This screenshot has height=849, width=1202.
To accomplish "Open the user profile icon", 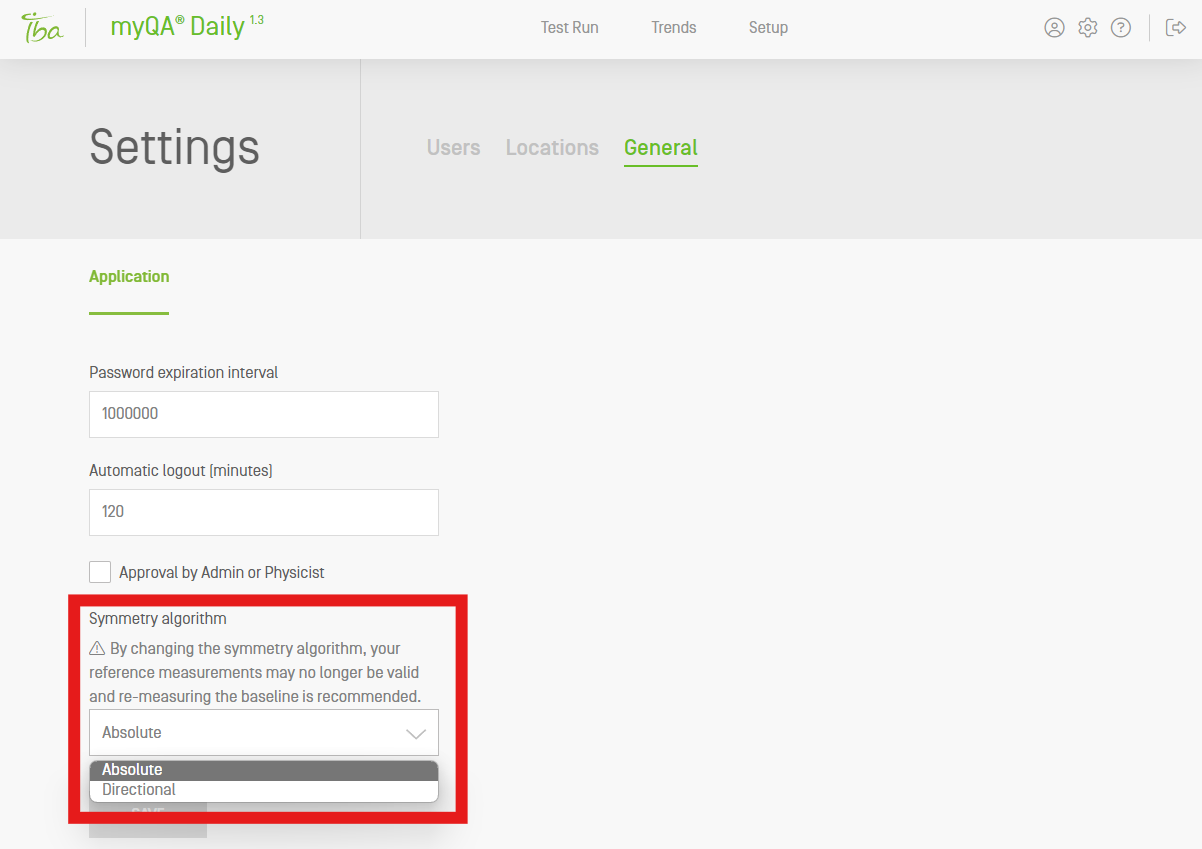I will coord(1054,28).
